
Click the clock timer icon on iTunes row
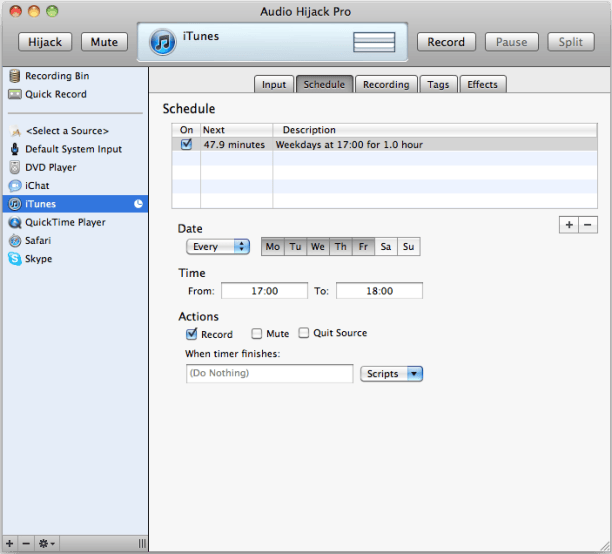point(138,204)
